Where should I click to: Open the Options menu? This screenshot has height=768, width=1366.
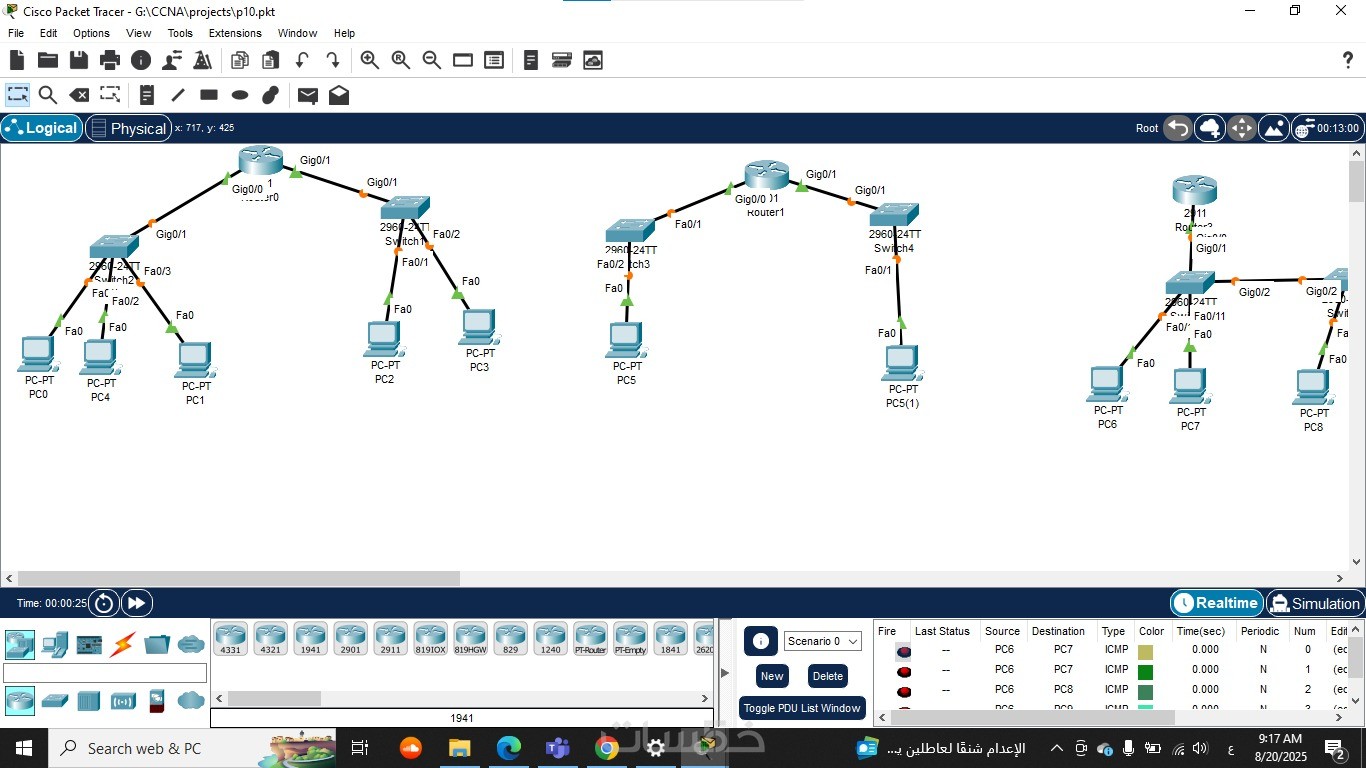click(91, 33)
